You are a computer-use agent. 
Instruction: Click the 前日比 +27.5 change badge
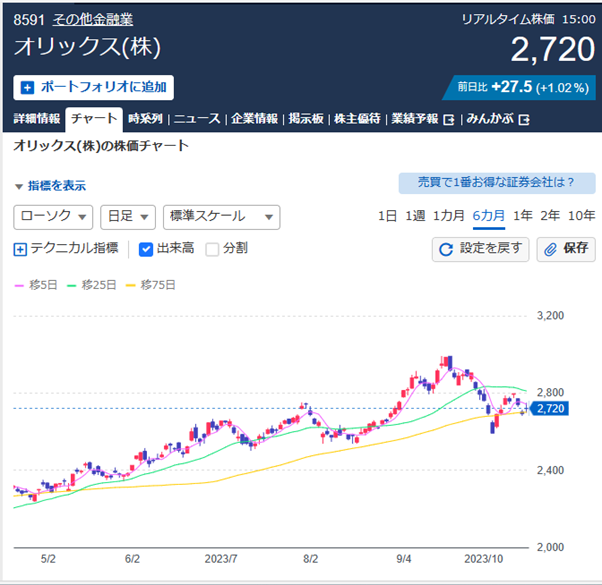click(x=519, y=88)
